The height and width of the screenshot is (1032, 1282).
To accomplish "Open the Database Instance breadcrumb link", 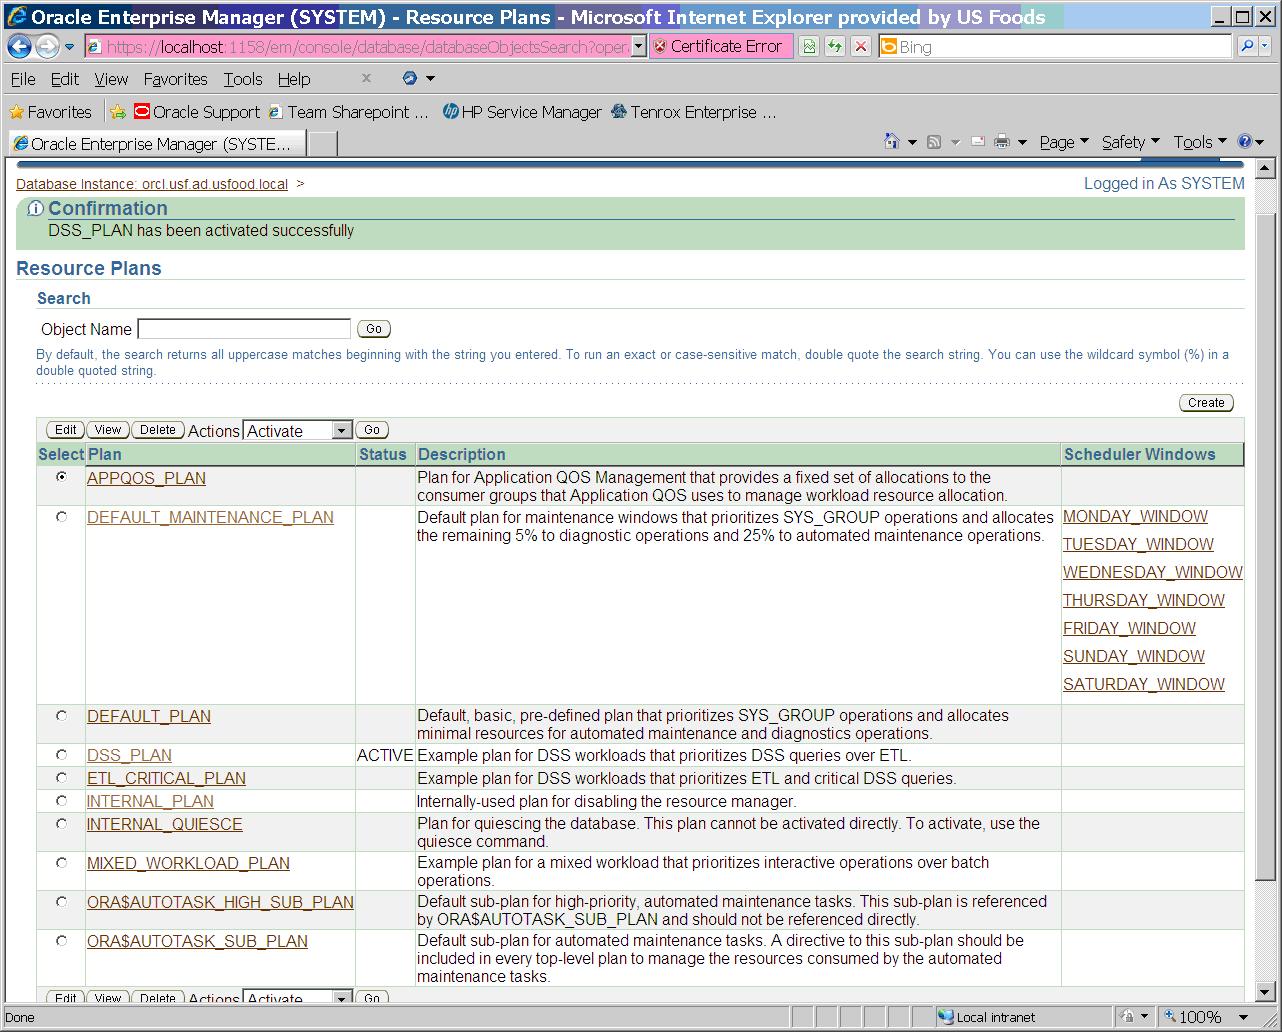I will (152, 184).
